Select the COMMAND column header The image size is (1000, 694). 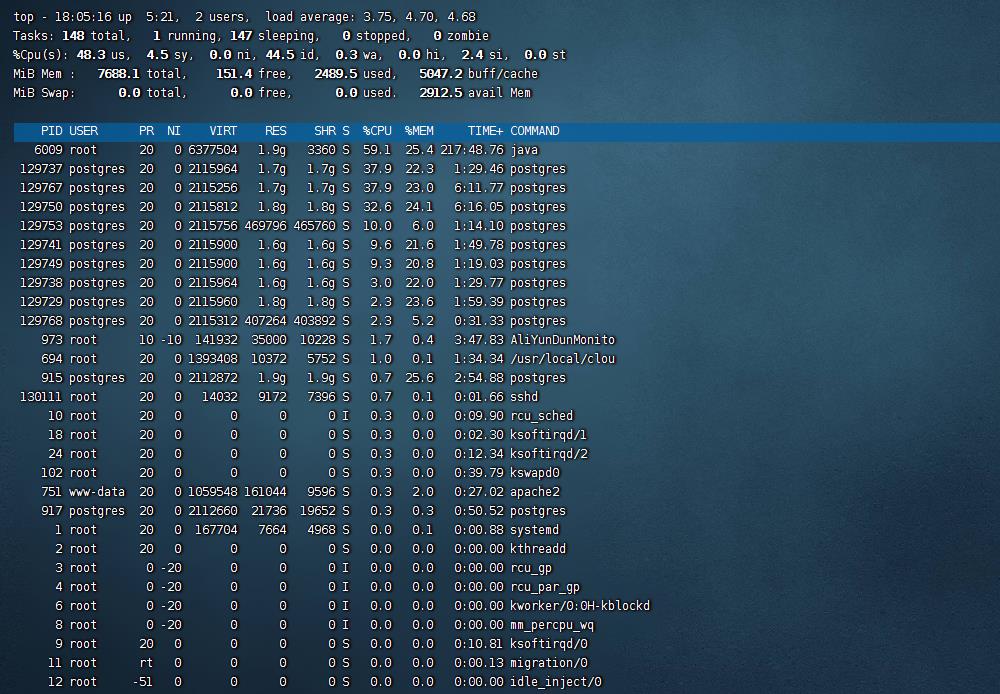pos(535,131)
